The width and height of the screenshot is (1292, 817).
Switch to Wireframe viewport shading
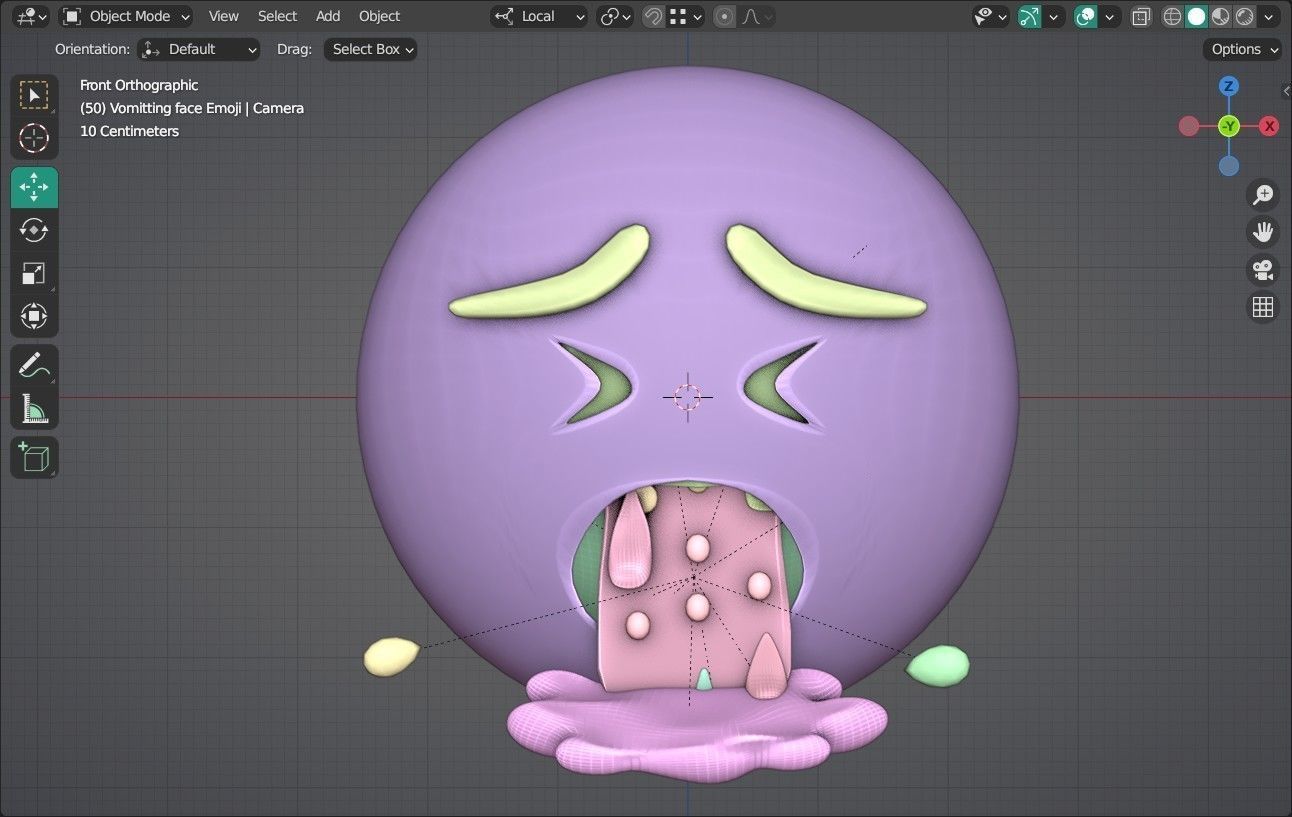[1172, 16]
